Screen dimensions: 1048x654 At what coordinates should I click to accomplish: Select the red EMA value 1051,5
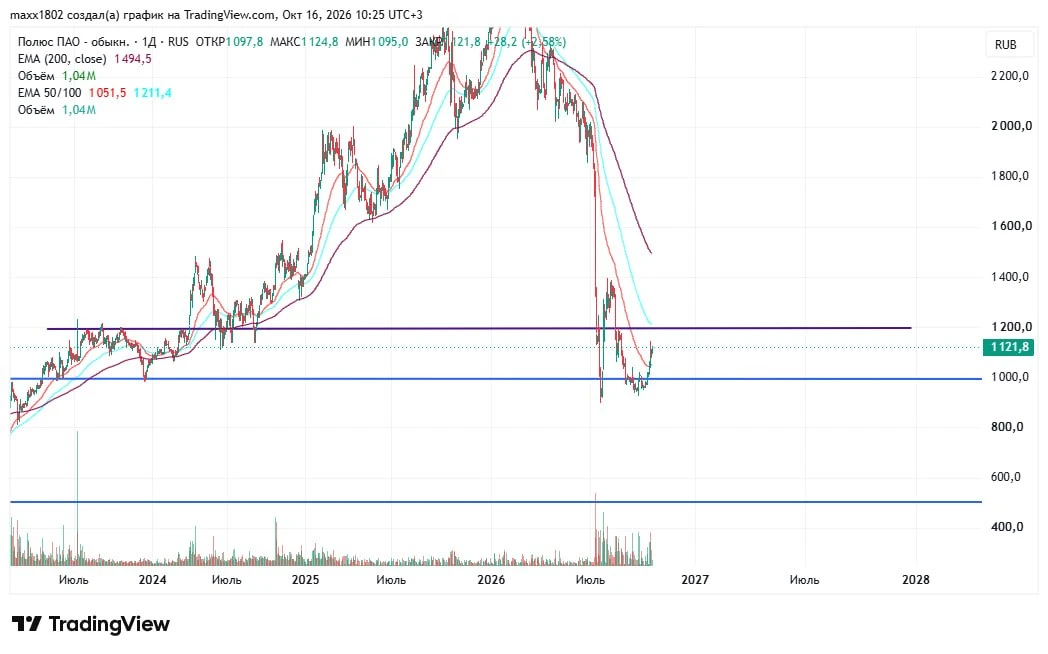pyautogui.click(x=108, y=93)
